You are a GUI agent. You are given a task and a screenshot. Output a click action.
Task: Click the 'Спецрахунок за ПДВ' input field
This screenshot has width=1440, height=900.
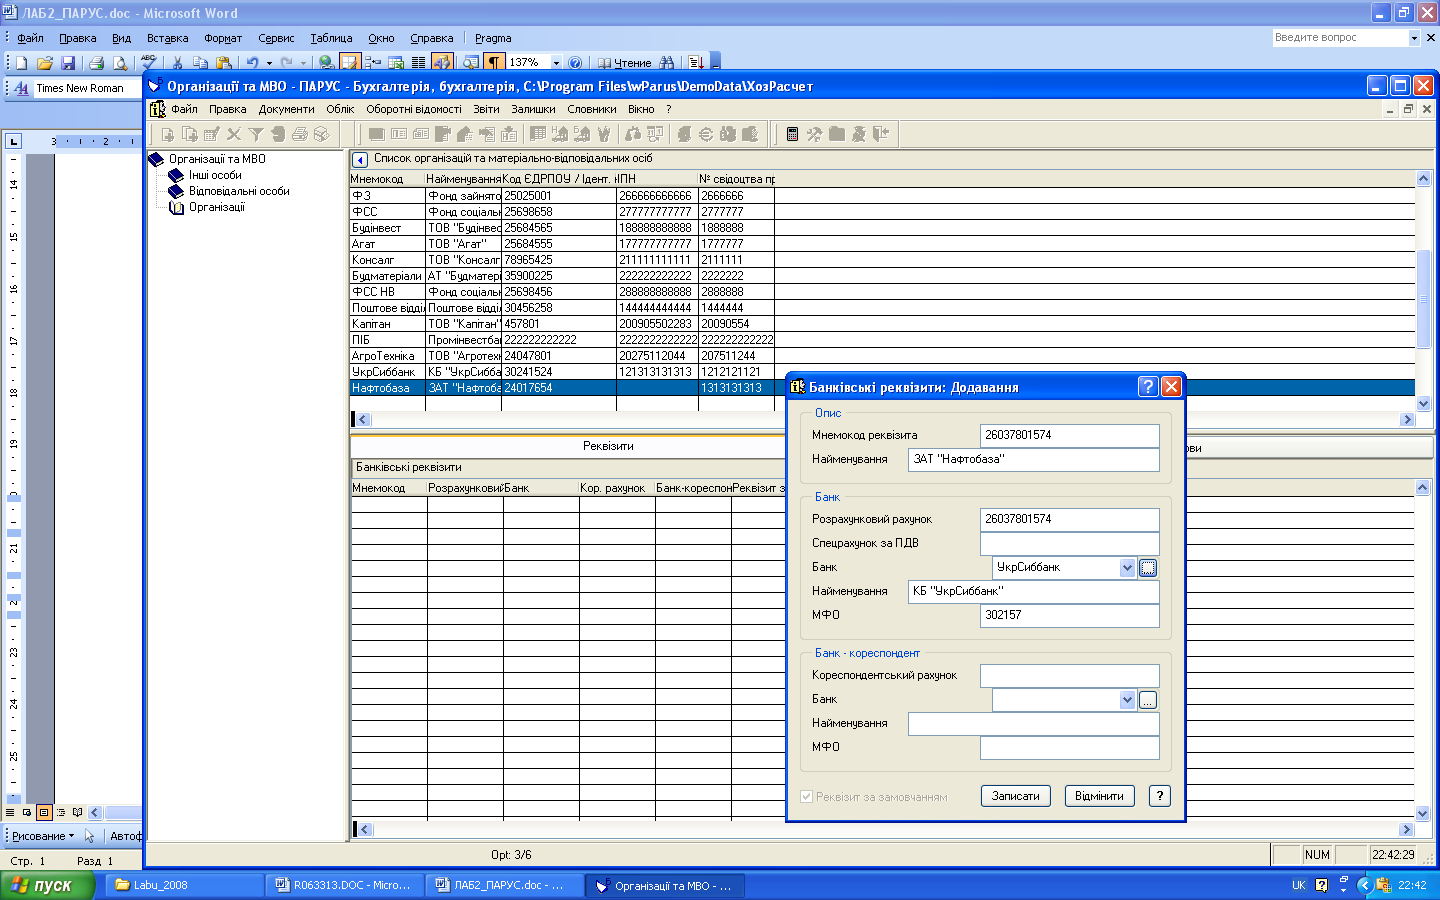(1069, 543)
